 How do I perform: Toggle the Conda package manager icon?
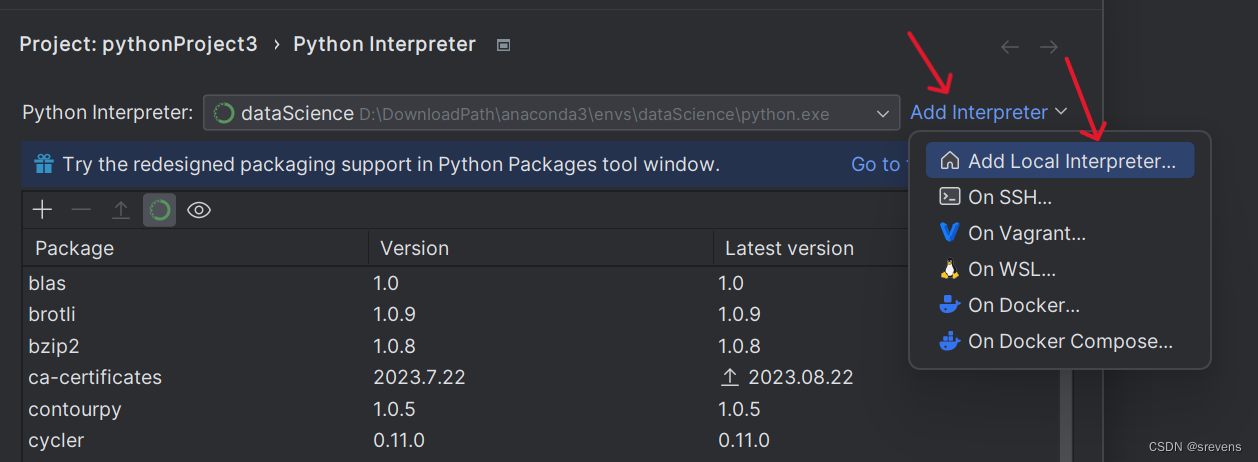(x=159, y=210)
